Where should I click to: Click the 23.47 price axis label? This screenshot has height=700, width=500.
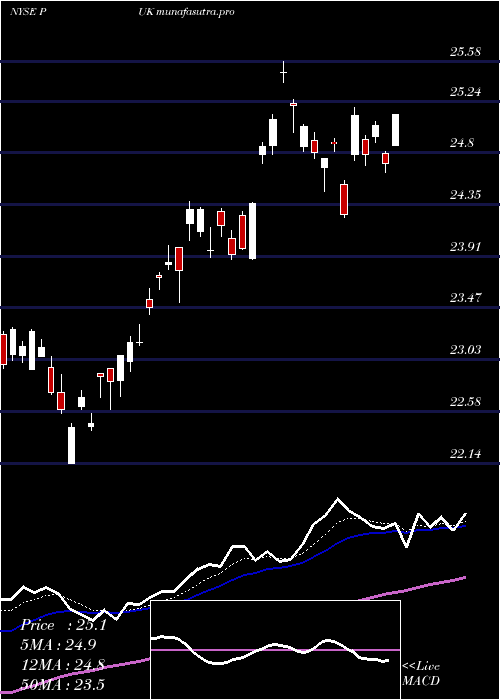[465, 298]
